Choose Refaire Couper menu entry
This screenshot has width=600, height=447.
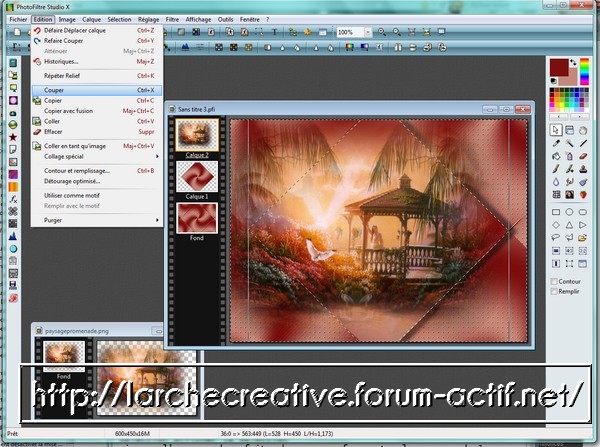tap(96, 41)
